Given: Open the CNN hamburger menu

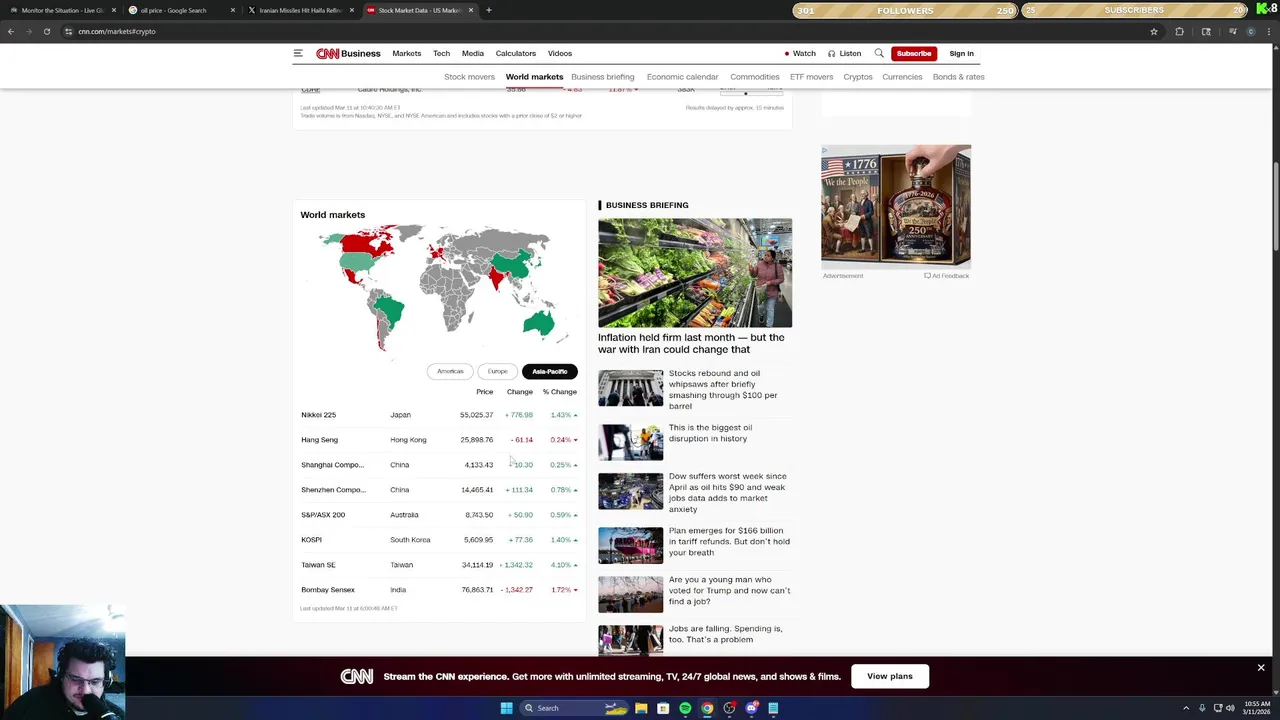Looking at the screenshot, I should point(298,53).
